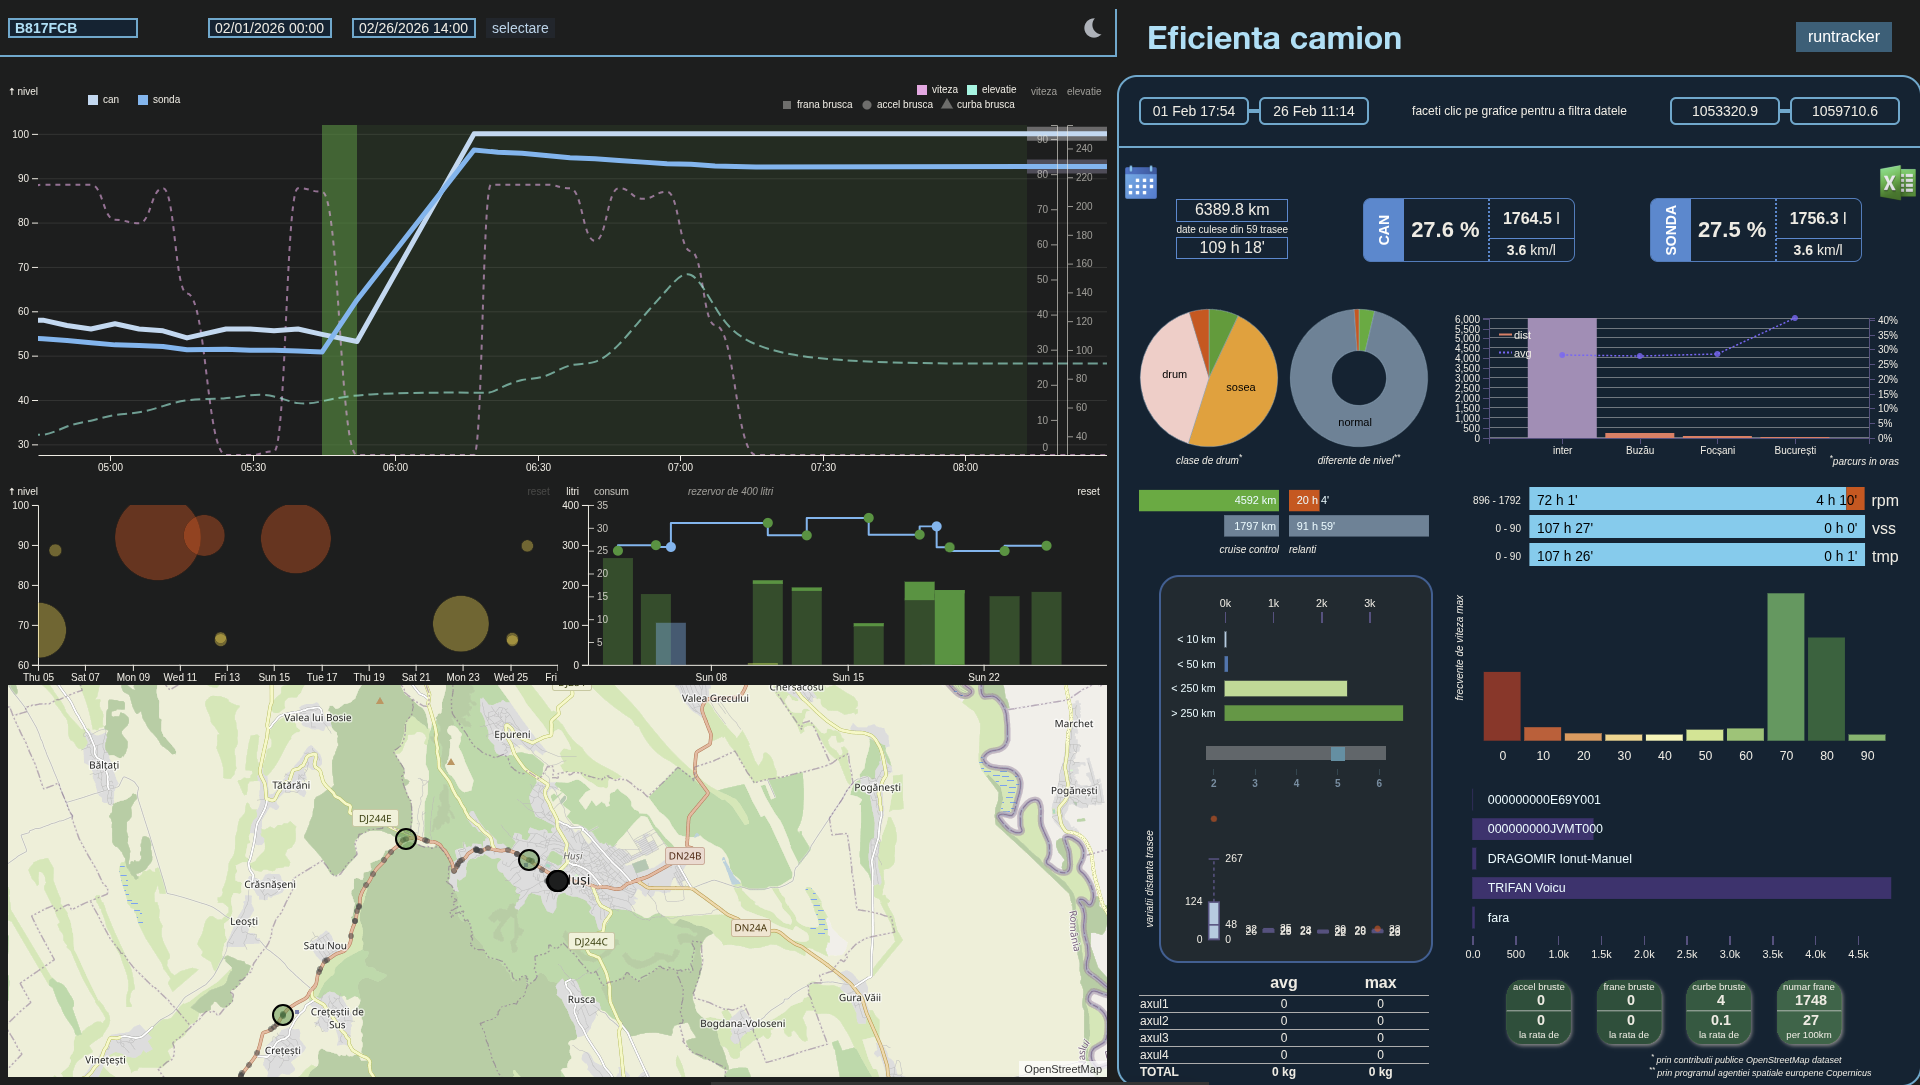Open the start date 02/01/2026 field

(x=269, y=28)
